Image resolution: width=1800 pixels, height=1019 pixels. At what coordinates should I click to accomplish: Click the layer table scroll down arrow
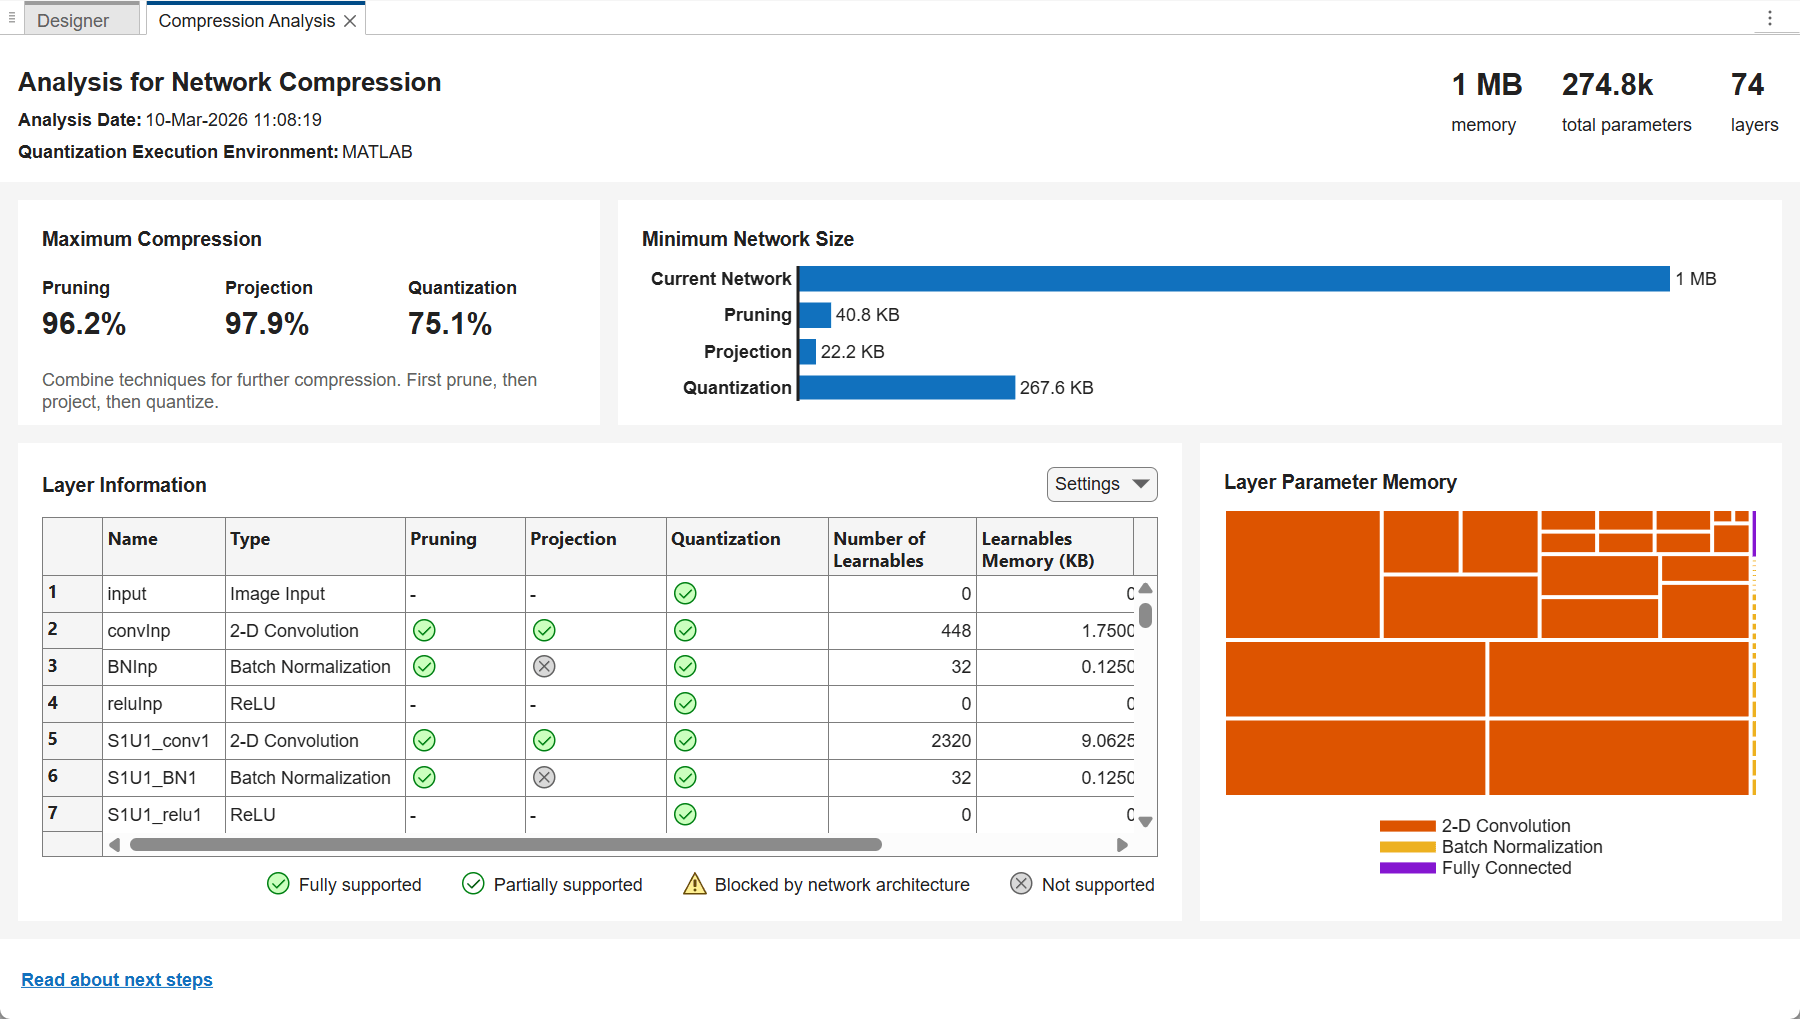coord(1146,822)
